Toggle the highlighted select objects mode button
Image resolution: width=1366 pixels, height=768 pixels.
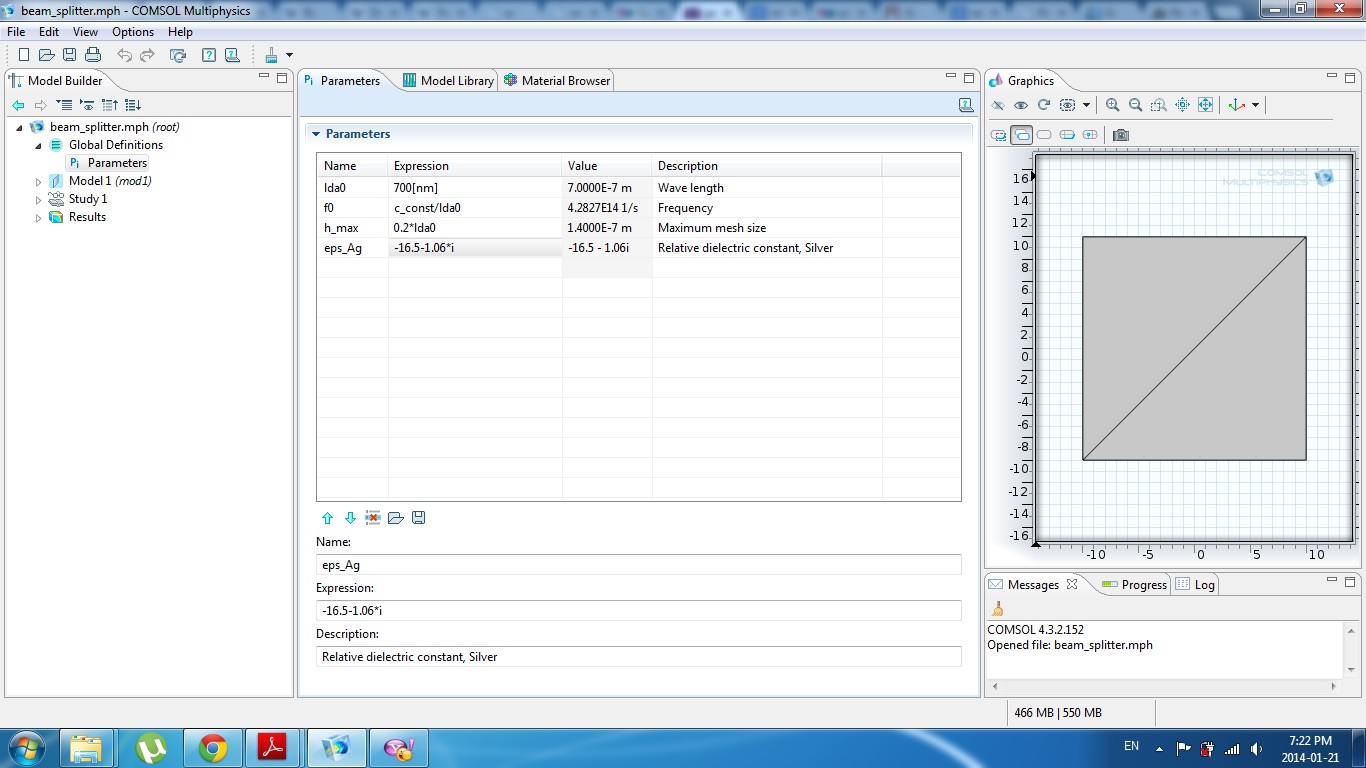point(1021,135)
